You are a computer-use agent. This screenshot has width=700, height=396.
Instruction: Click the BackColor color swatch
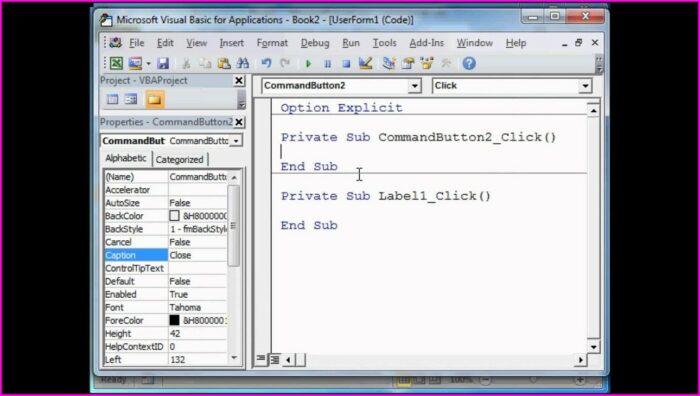coord(175,216)
